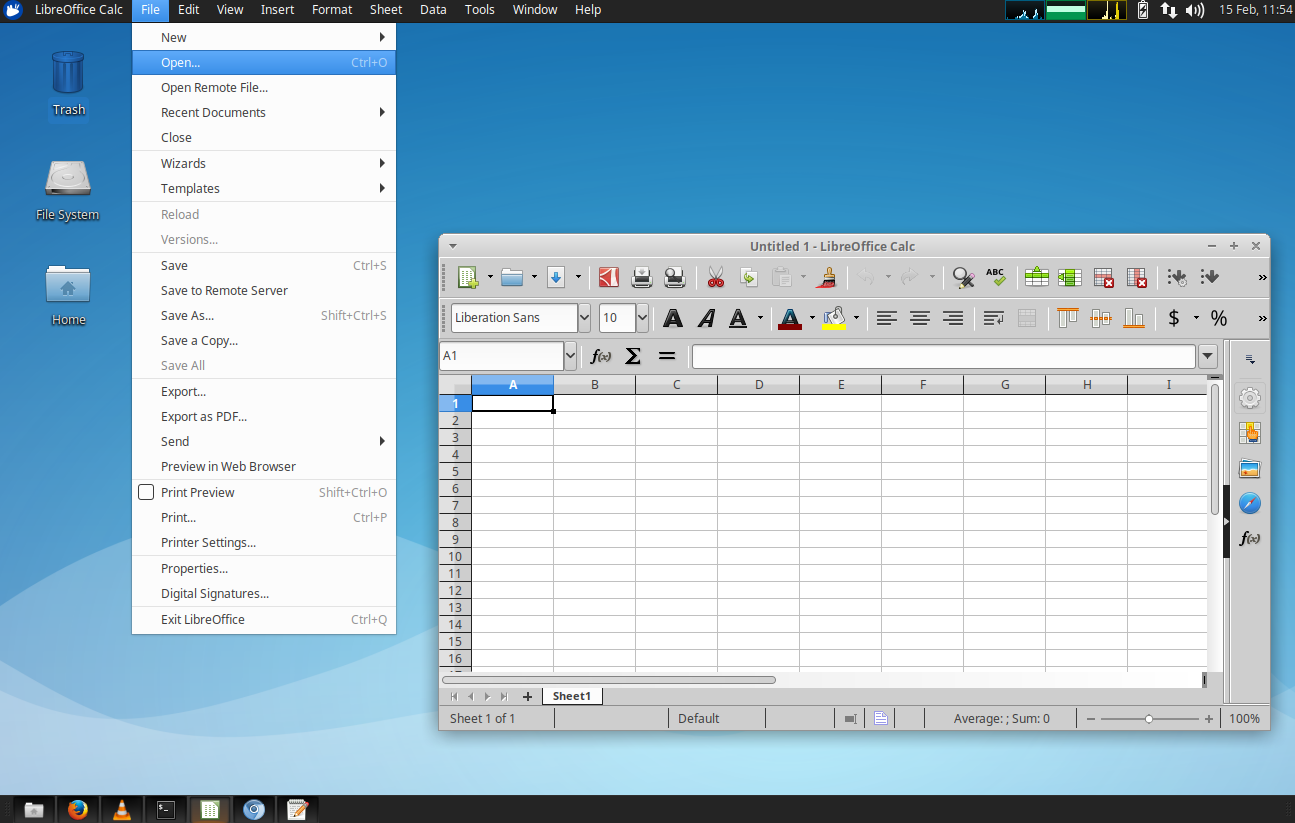Click the Delete Columns icon
This screenshot has width=1295, height=823.
coord(1137,277)
